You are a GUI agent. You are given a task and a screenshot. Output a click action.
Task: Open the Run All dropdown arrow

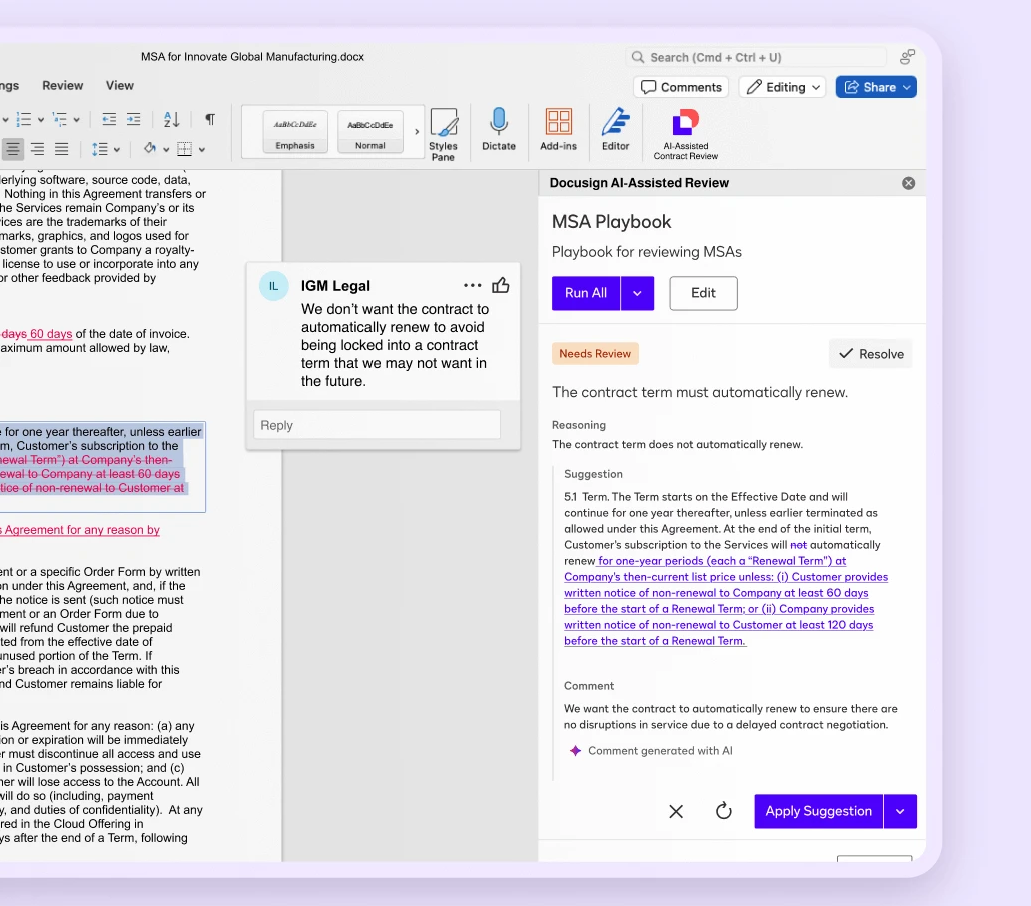point(637,293)
